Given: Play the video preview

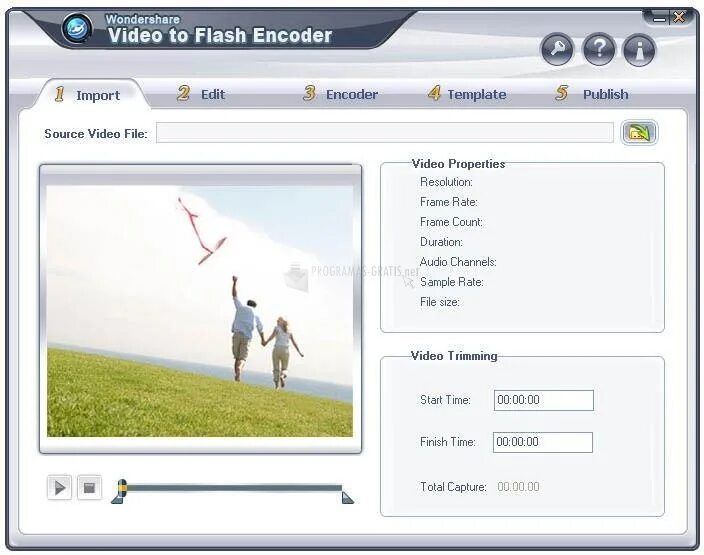Looking at the screenshot, I should click(x=59, y=487).
